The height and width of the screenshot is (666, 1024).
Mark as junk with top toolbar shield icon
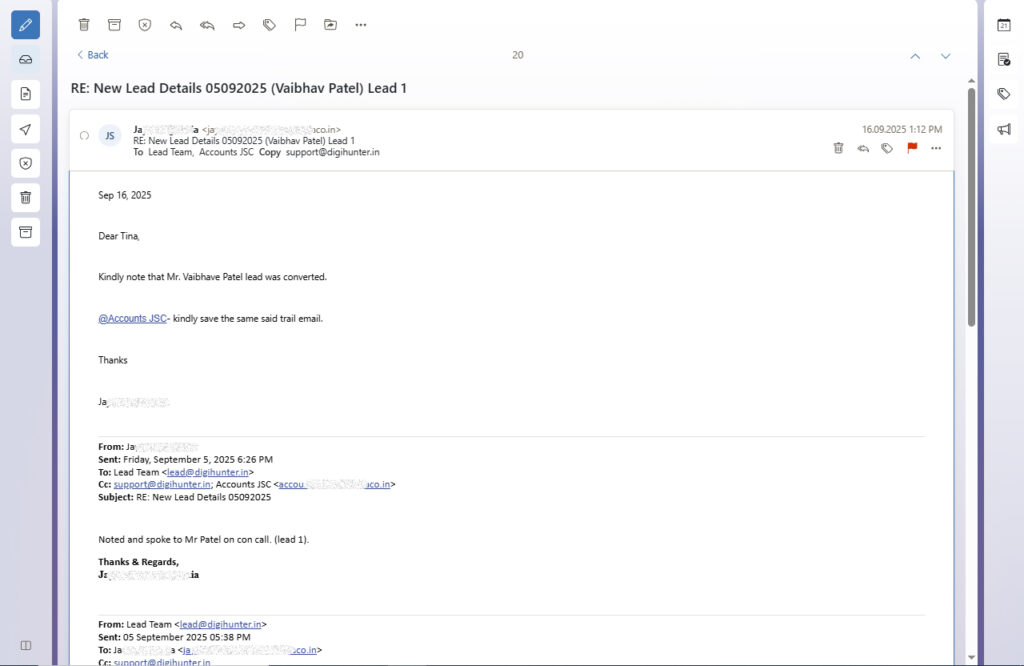145,25
